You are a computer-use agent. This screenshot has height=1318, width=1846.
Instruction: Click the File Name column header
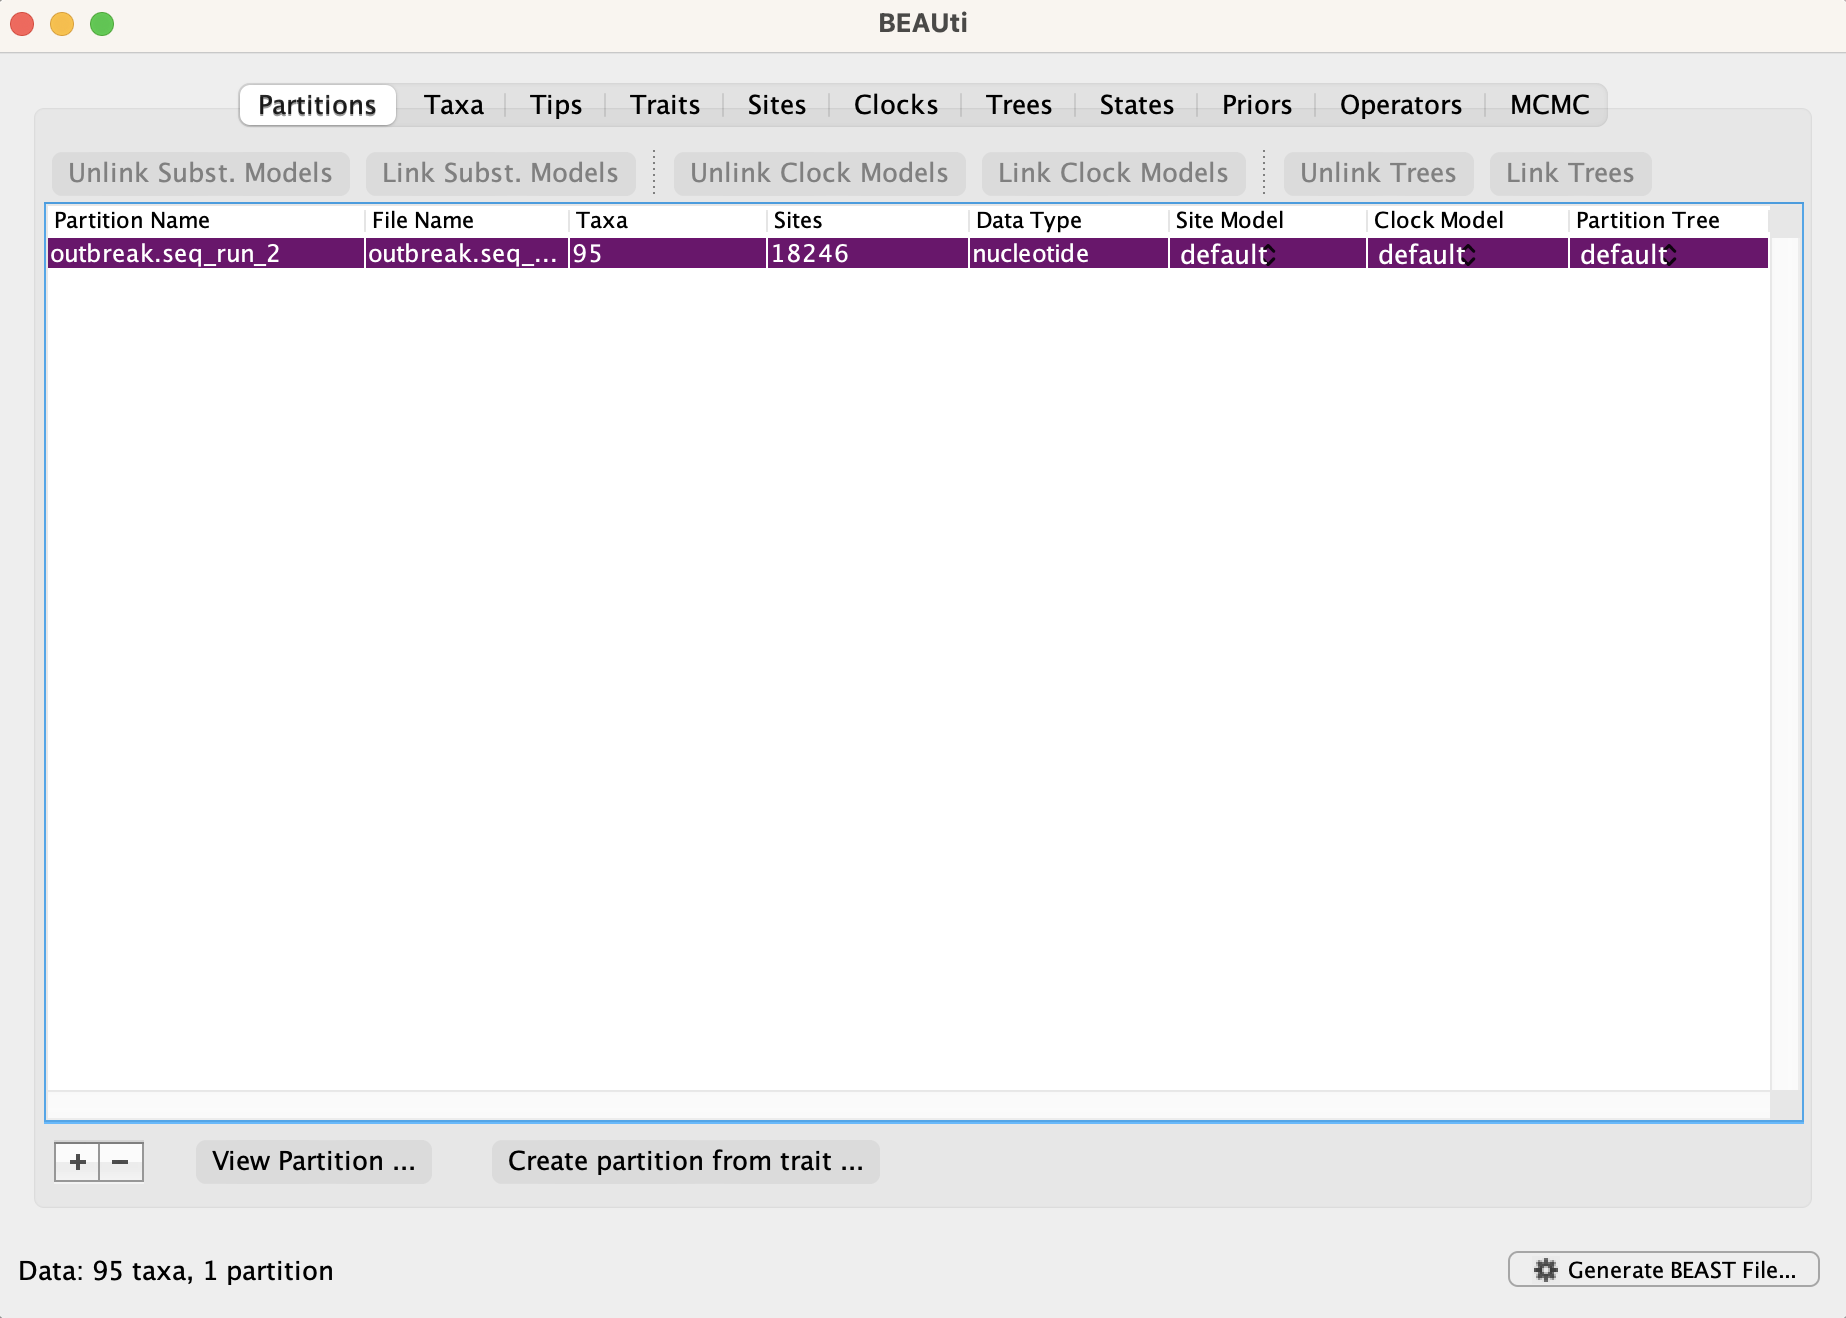466,220
